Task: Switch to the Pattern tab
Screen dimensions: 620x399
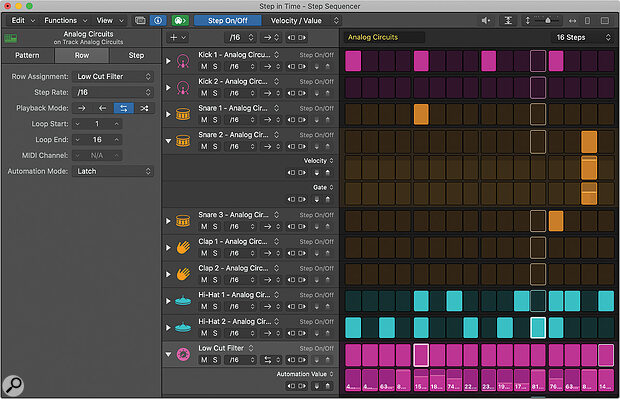Action: click(x=27, y=55)
